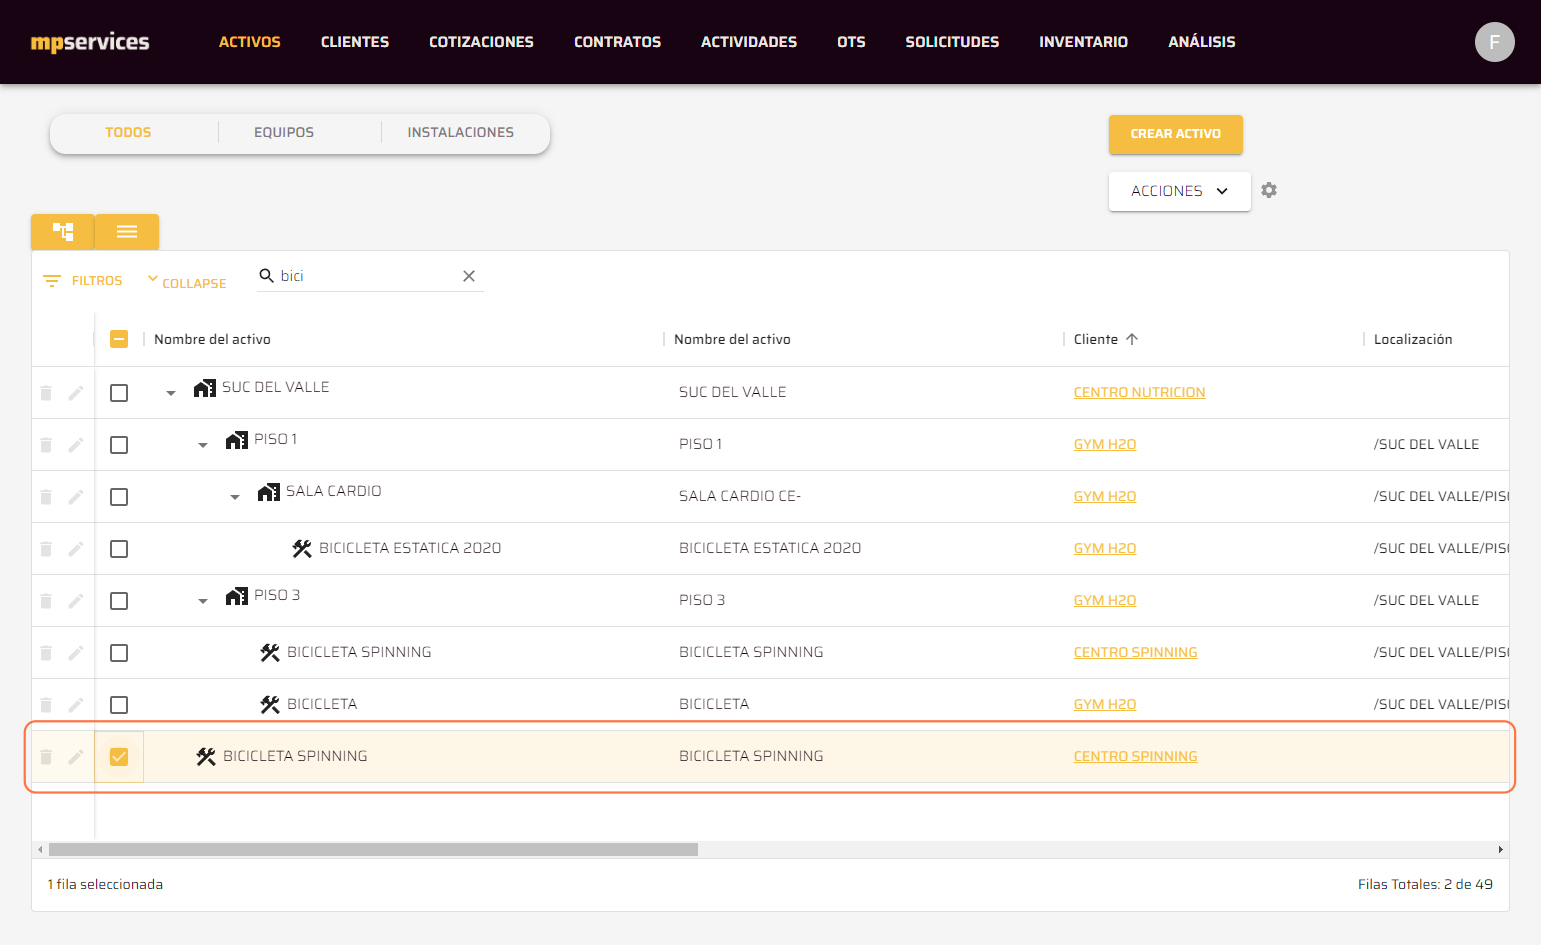Open the FILTROS panel

point(83,281)
